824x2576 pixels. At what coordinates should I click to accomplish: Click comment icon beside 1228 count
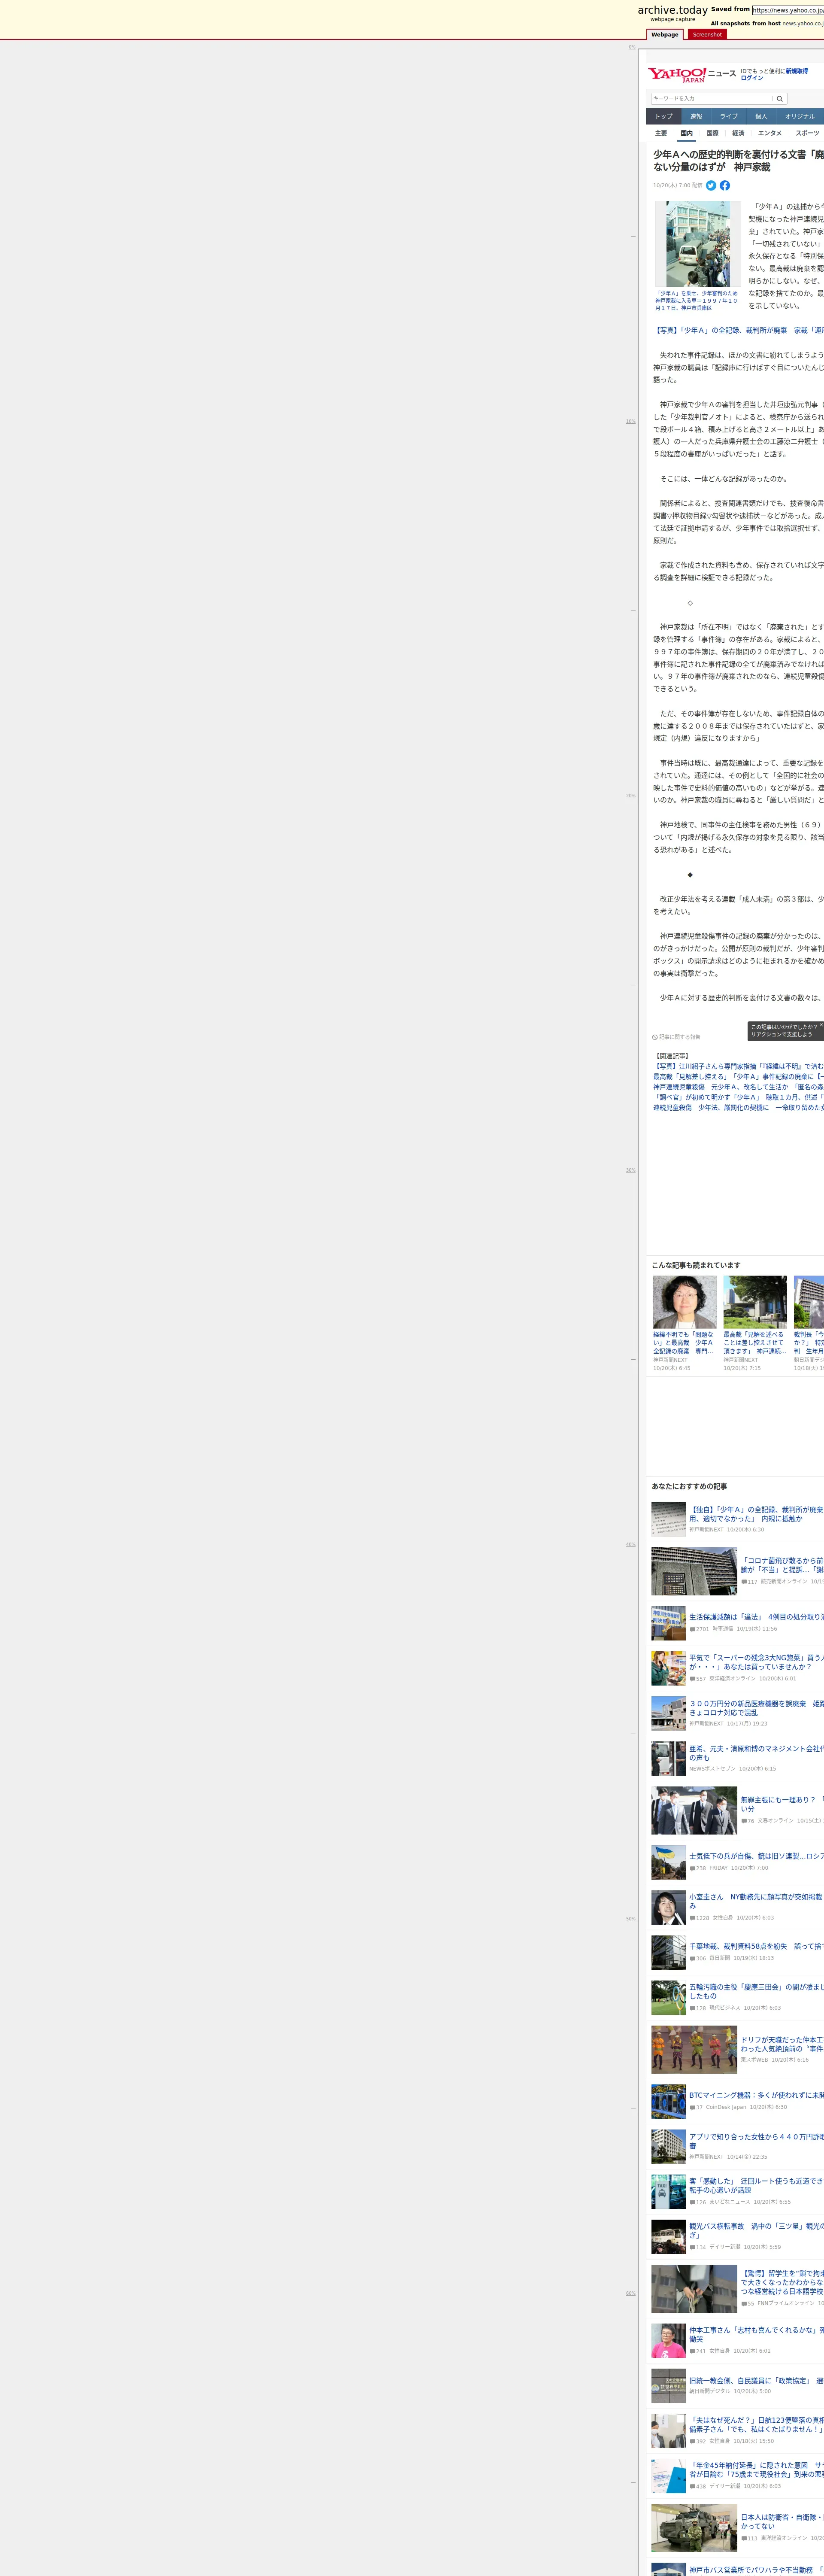(x=692, y=1918)
